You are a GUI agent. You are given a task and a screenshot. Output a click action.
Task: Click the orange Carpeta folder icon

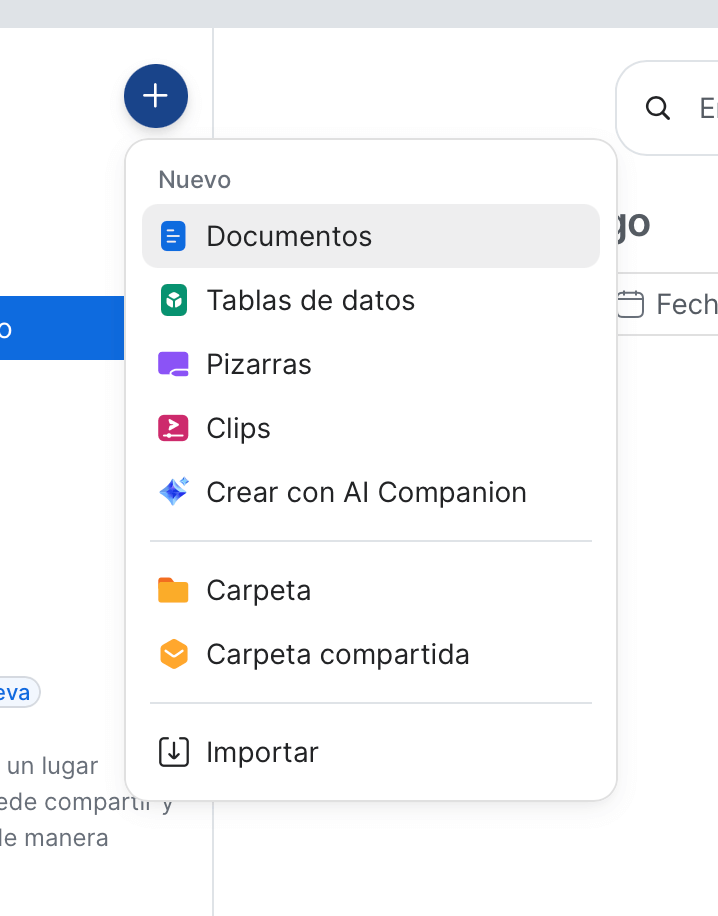pyautogui.click(x=174, y=590)
